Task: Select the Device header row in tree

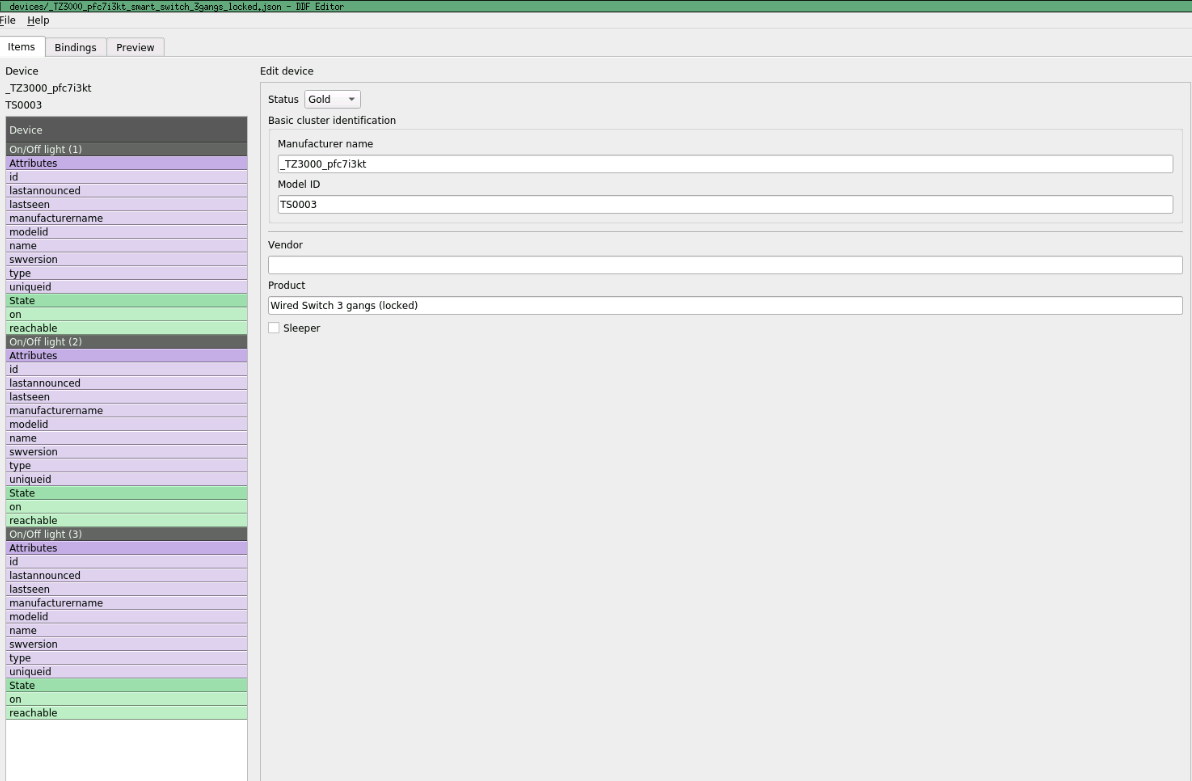Action: click(x=126, y=130)
